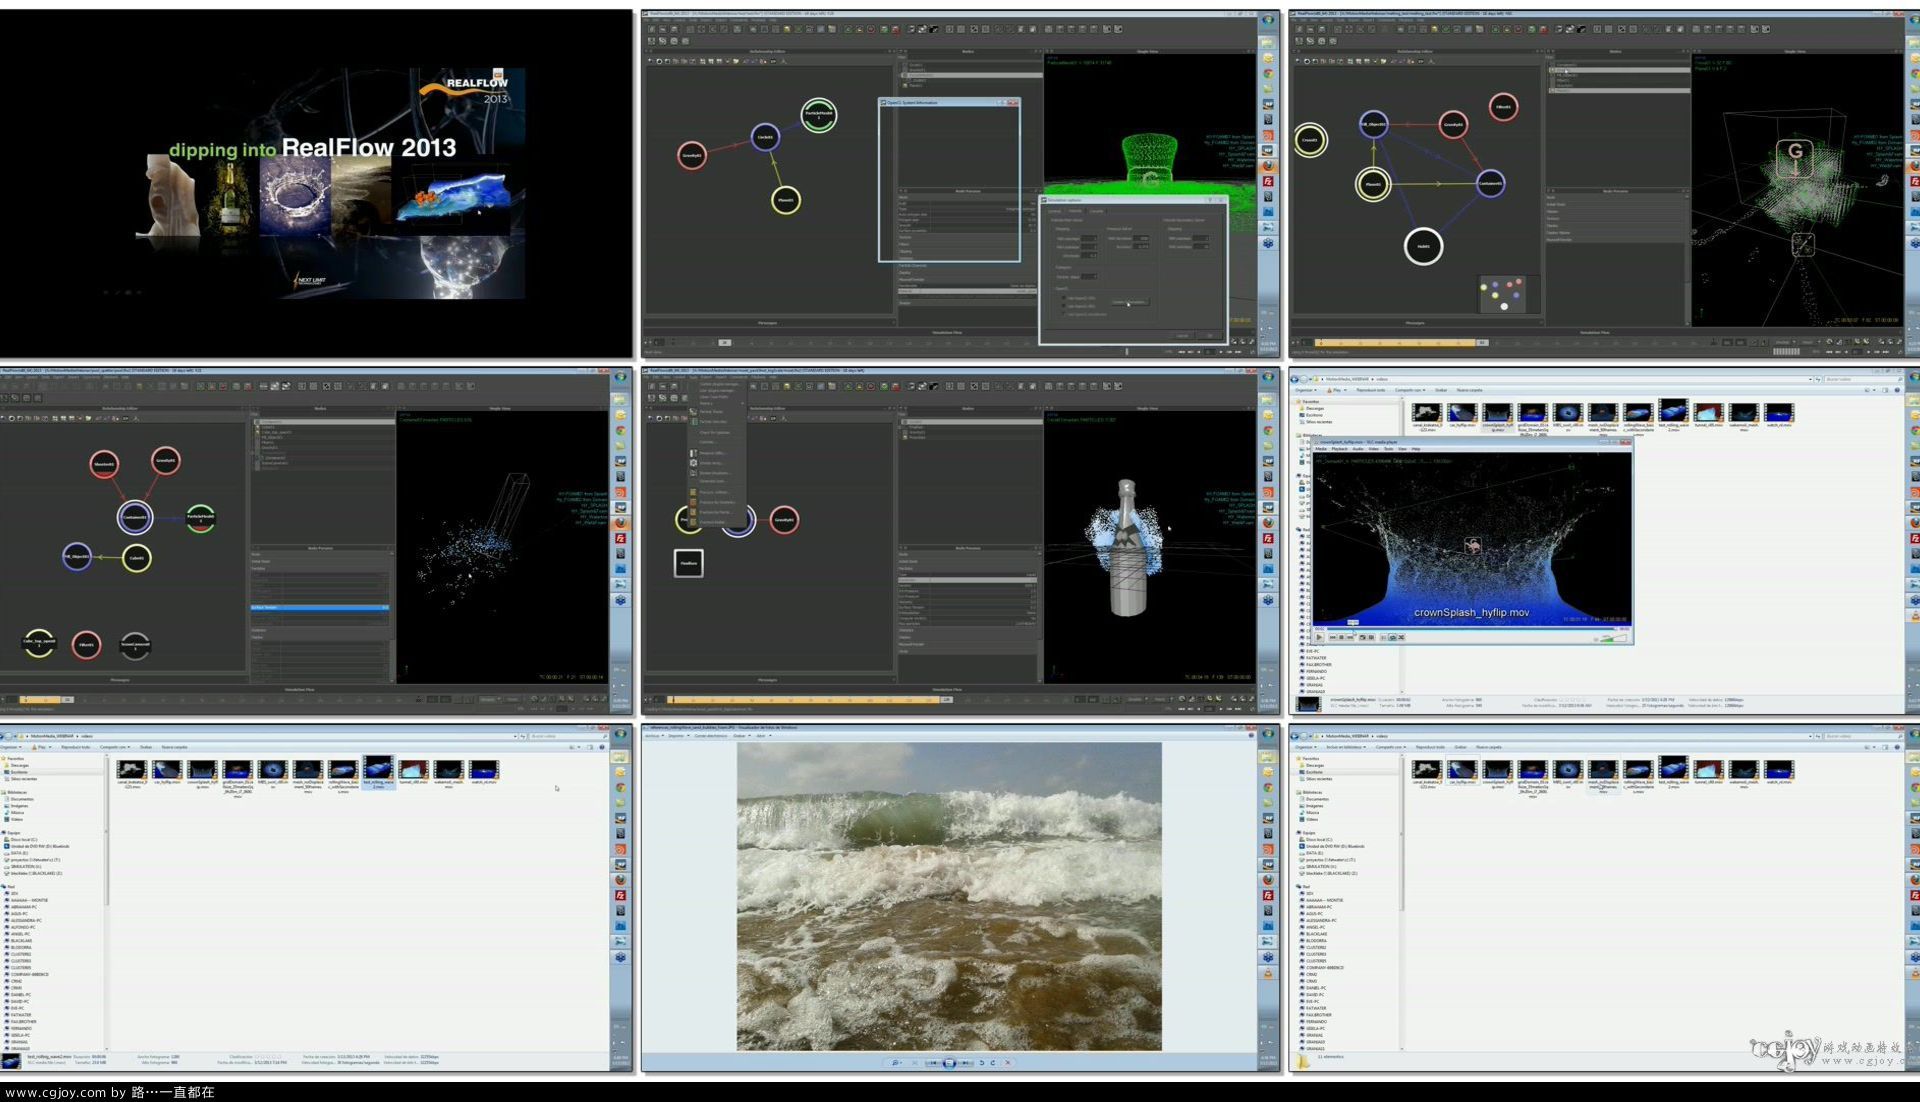Image resolution: width=1920 pixels, height=1102 pixels.
Task: Stop playback in VLC media player
Action: [x=1341, y=637]
